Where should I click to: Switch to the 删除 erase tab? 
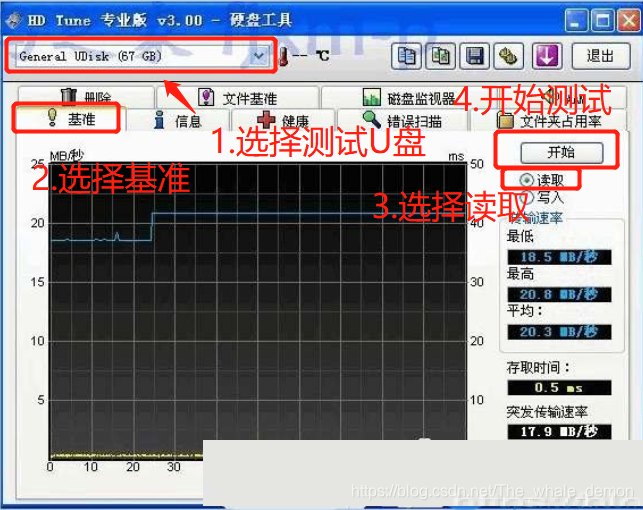(x=86, y=97)
